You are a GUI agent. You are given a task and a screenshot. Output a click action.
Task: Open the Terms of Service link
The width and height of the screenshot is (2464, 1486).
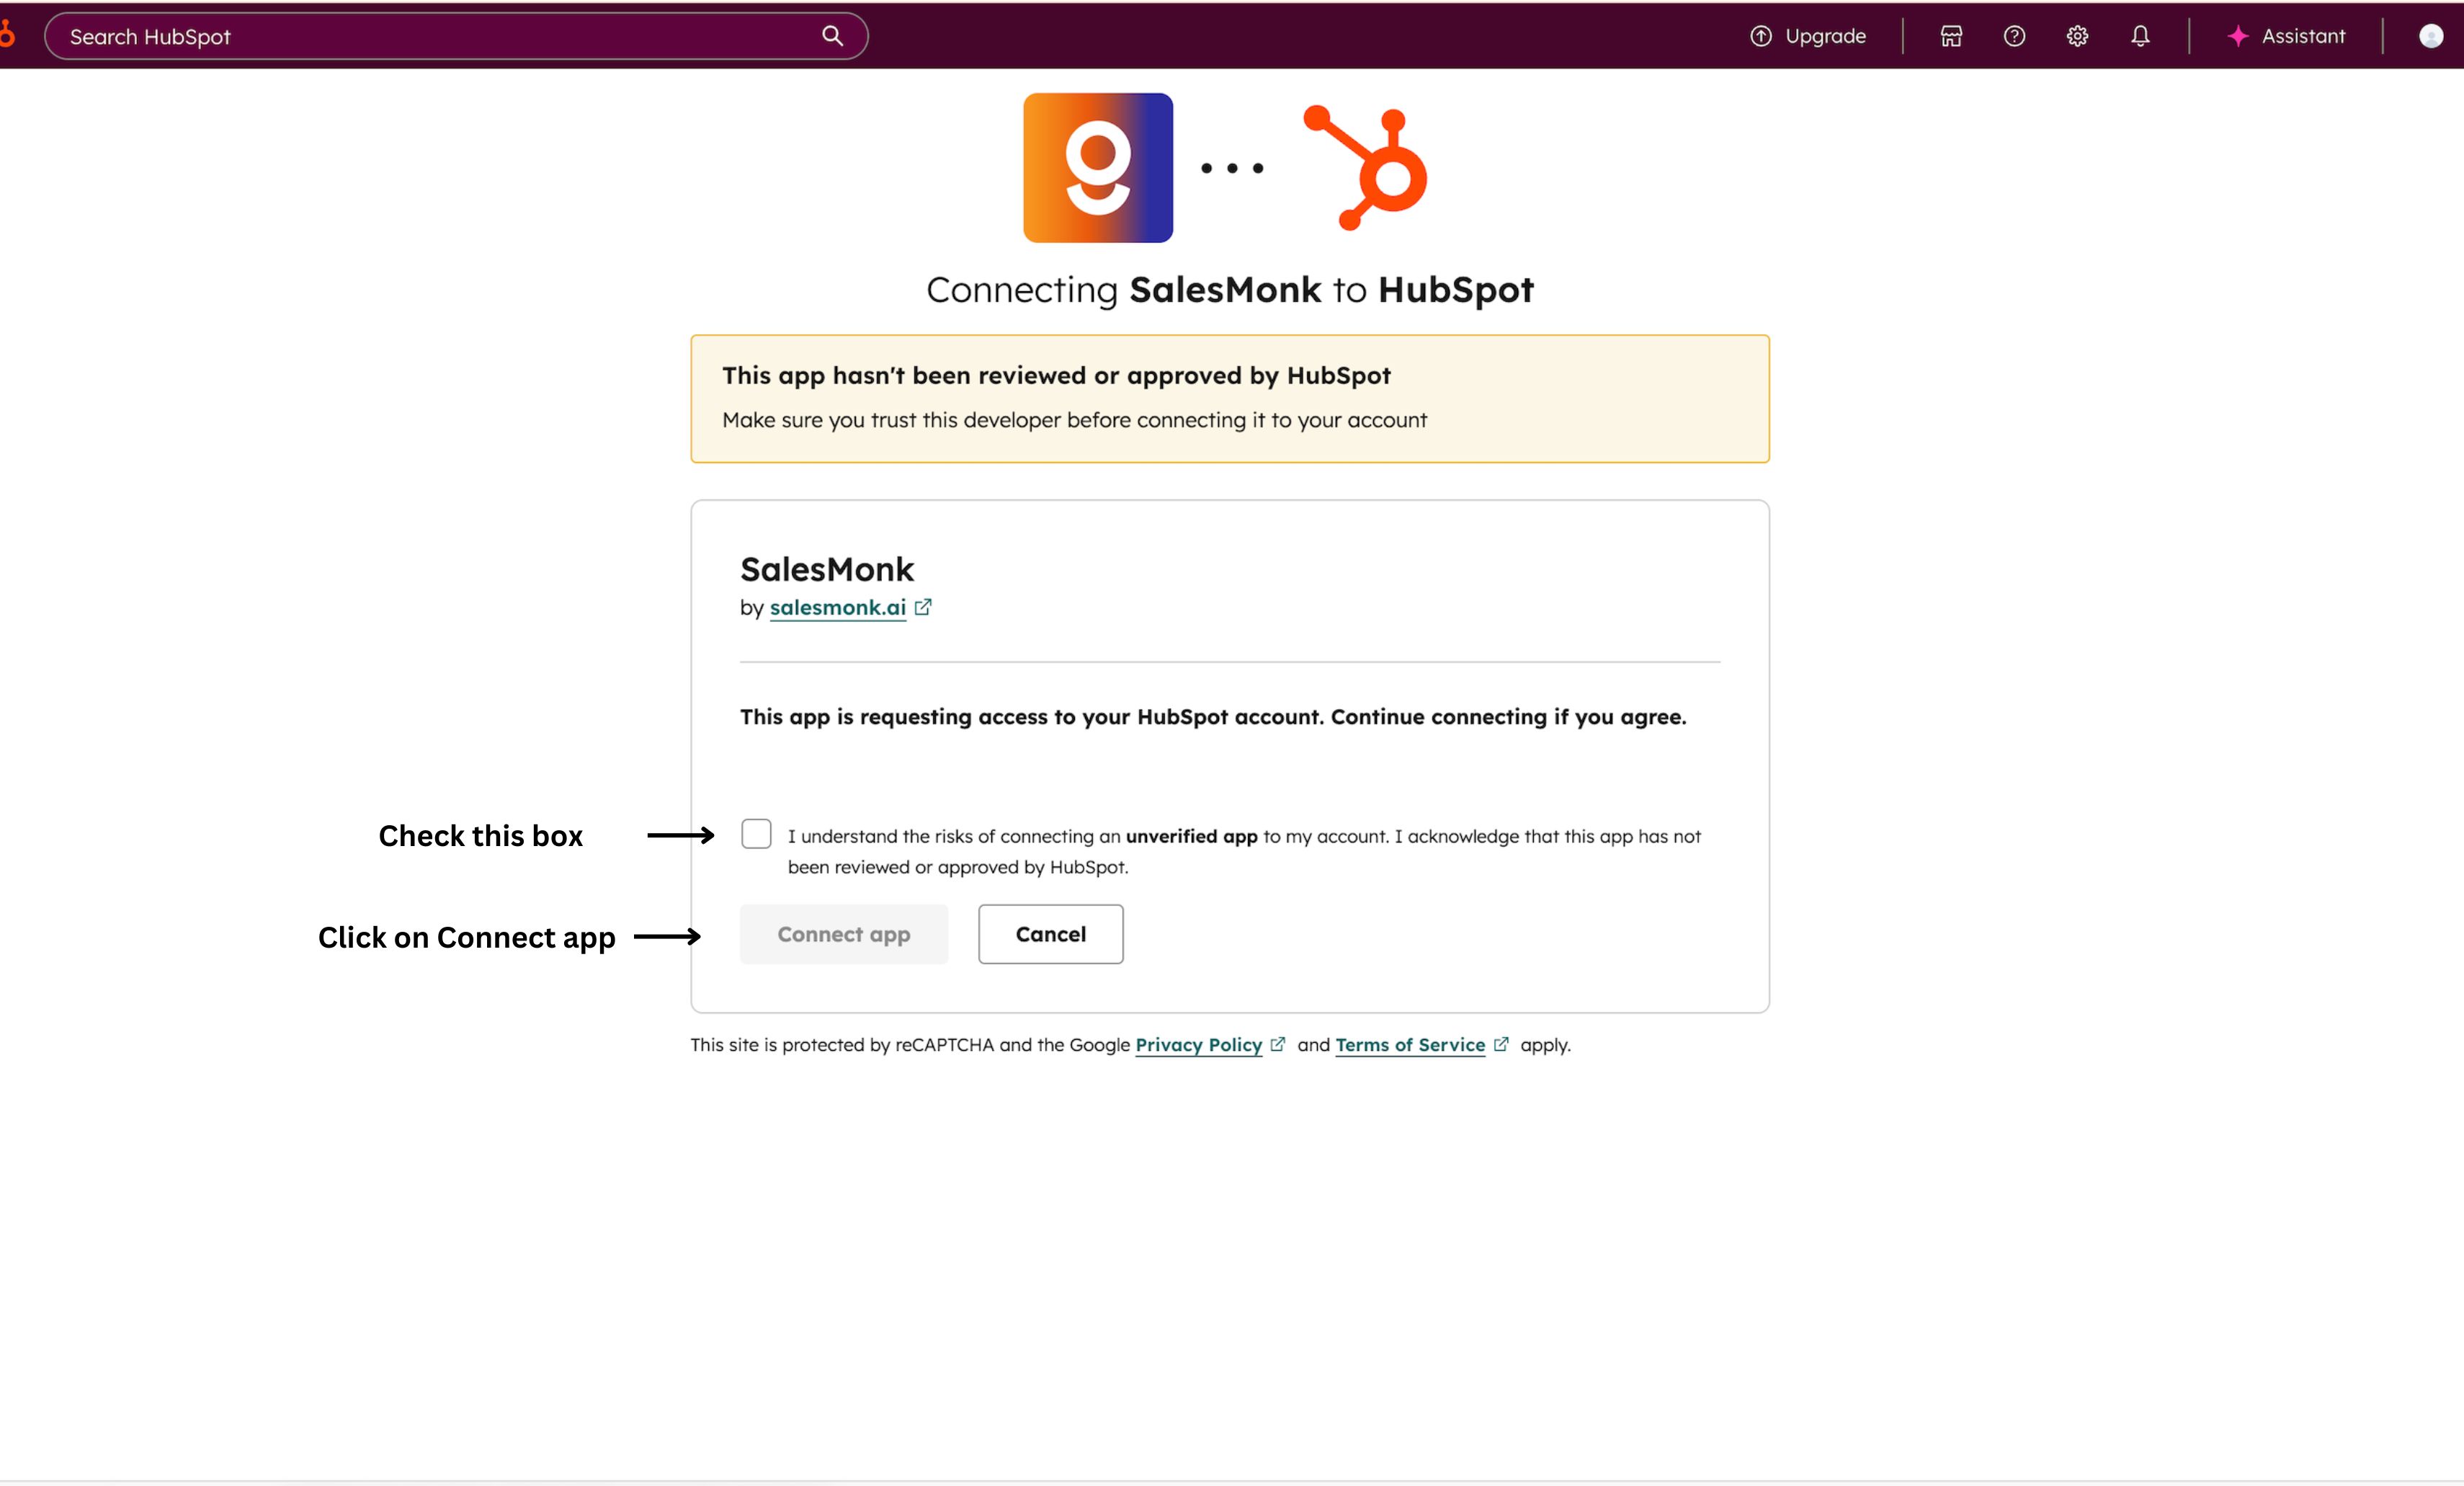(x=1409, y=1045)
